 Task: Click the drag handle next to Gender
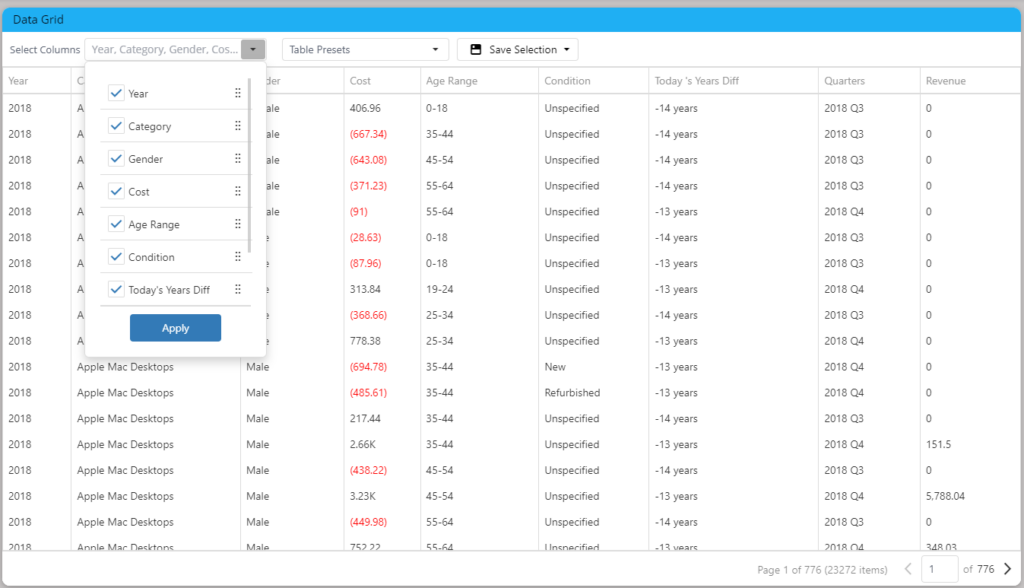(x=238, y=158)
